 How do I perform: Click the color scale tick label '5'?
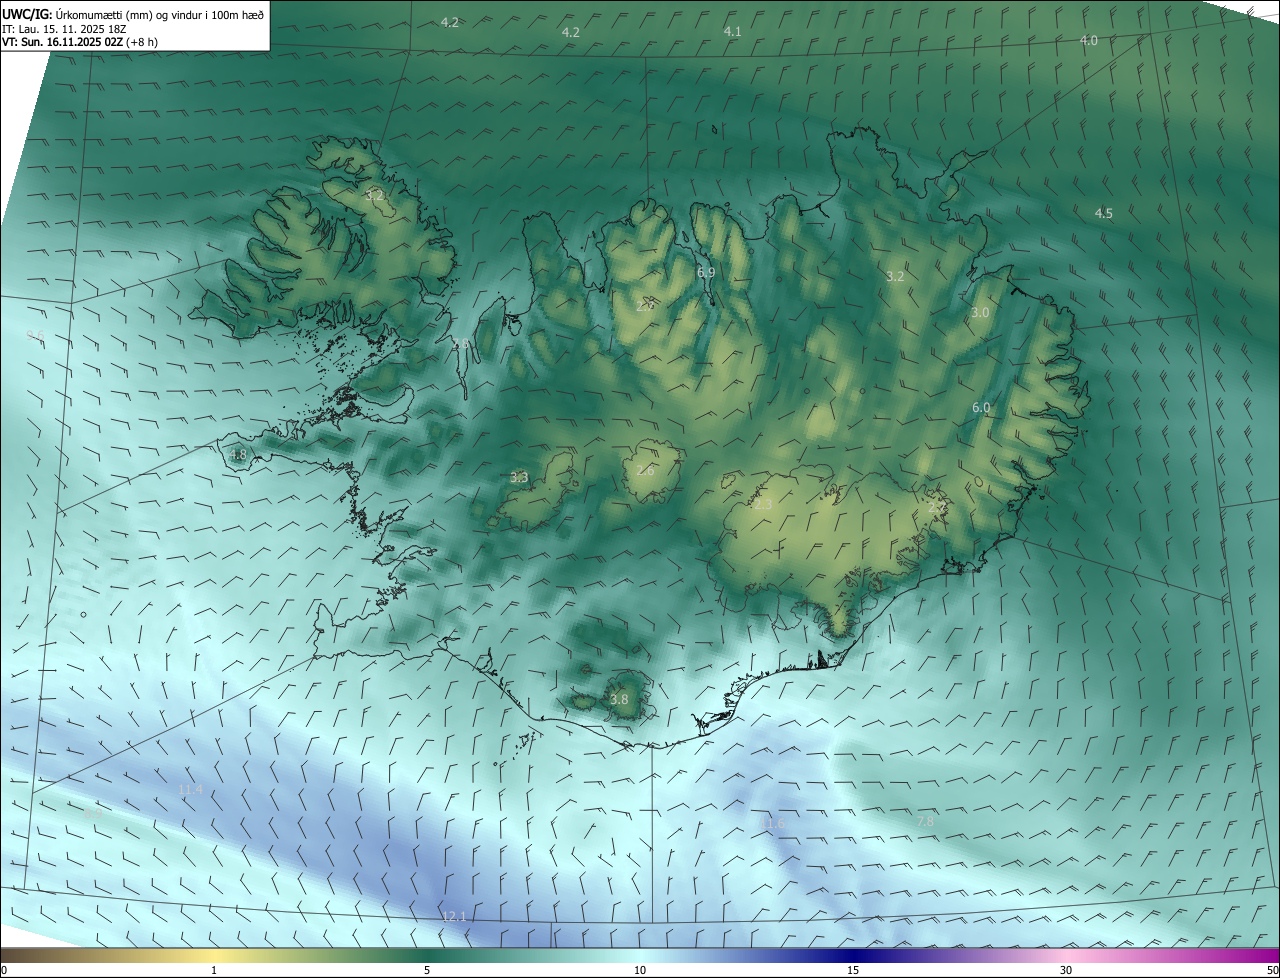[x=427, y=970]
